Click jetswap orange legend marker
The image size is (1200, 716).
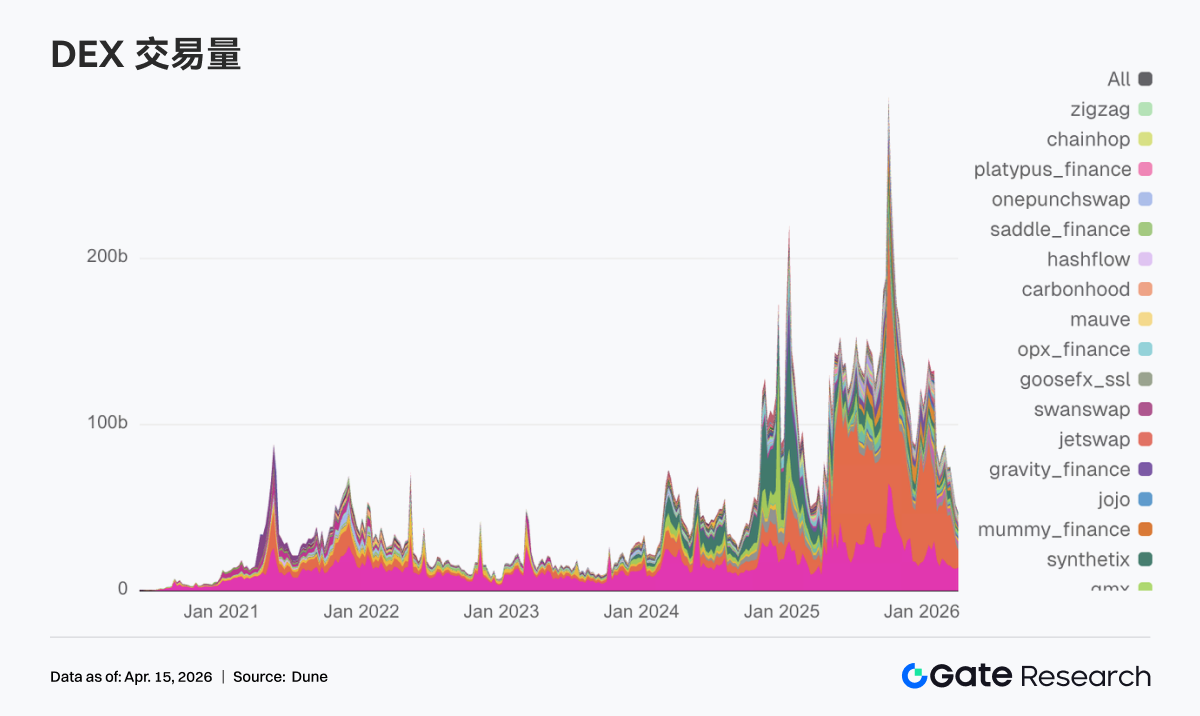tap(1145, 440)
